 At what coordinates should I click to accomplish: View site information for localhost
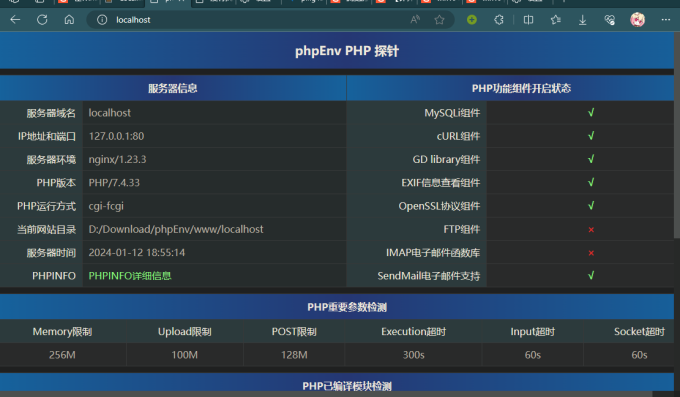(x=102, y=20)
